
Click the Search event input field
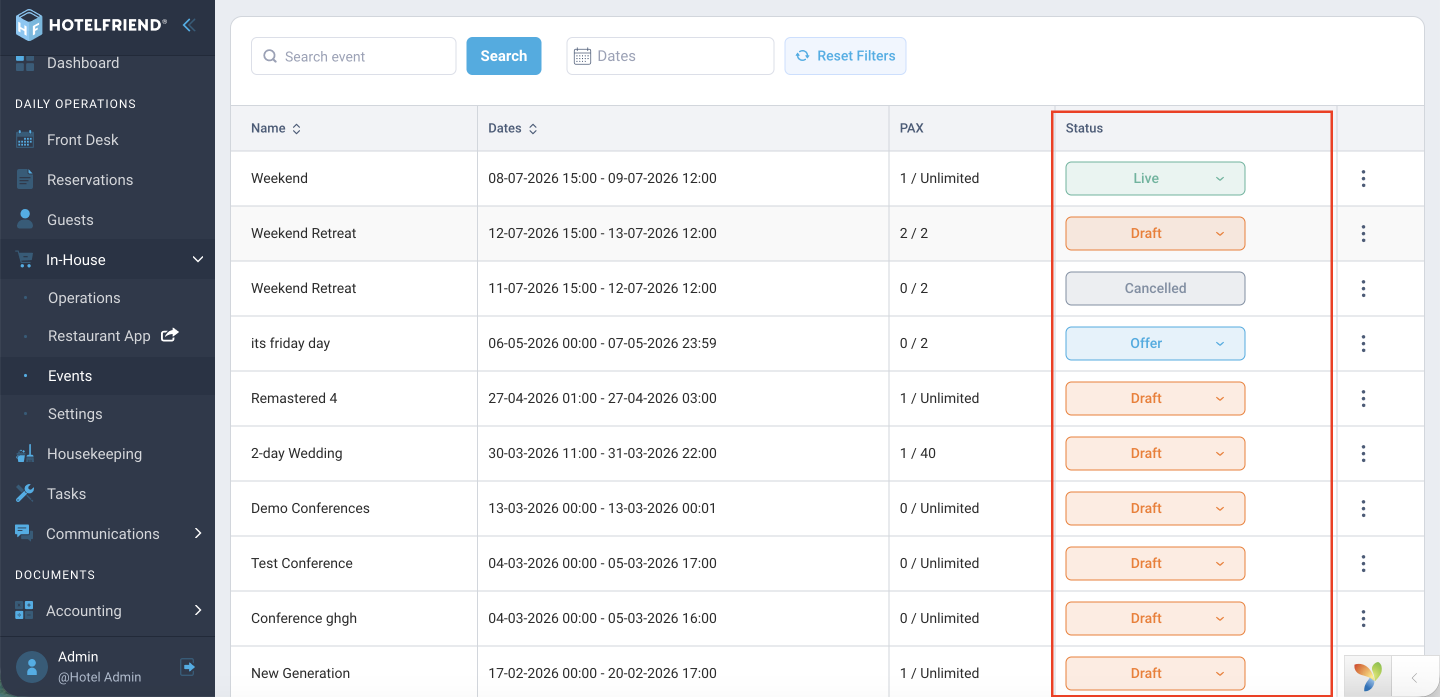point(354,56)
